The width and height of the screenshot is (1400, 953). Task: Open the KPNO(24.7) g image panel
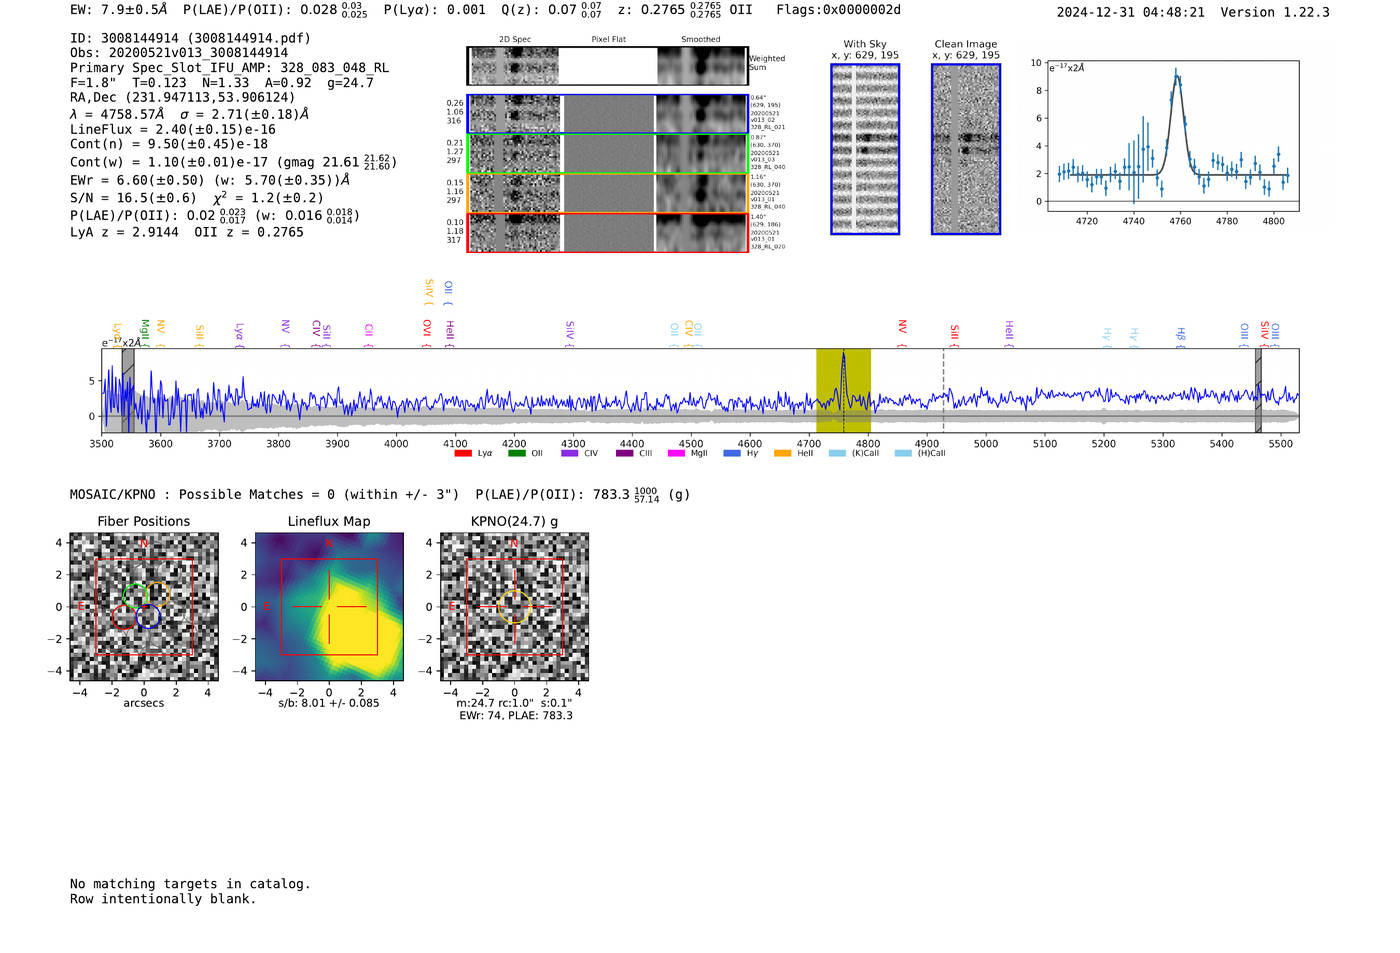(x=514, y=607)
